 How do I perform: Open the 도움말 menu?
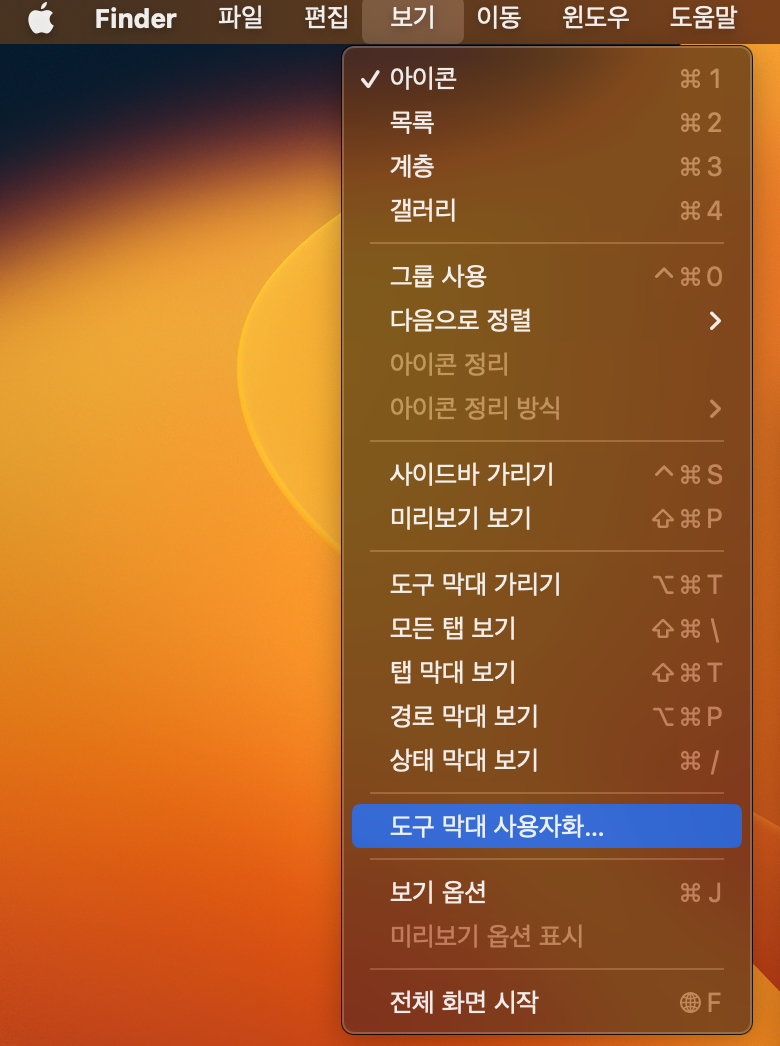(x=703, y=18)
